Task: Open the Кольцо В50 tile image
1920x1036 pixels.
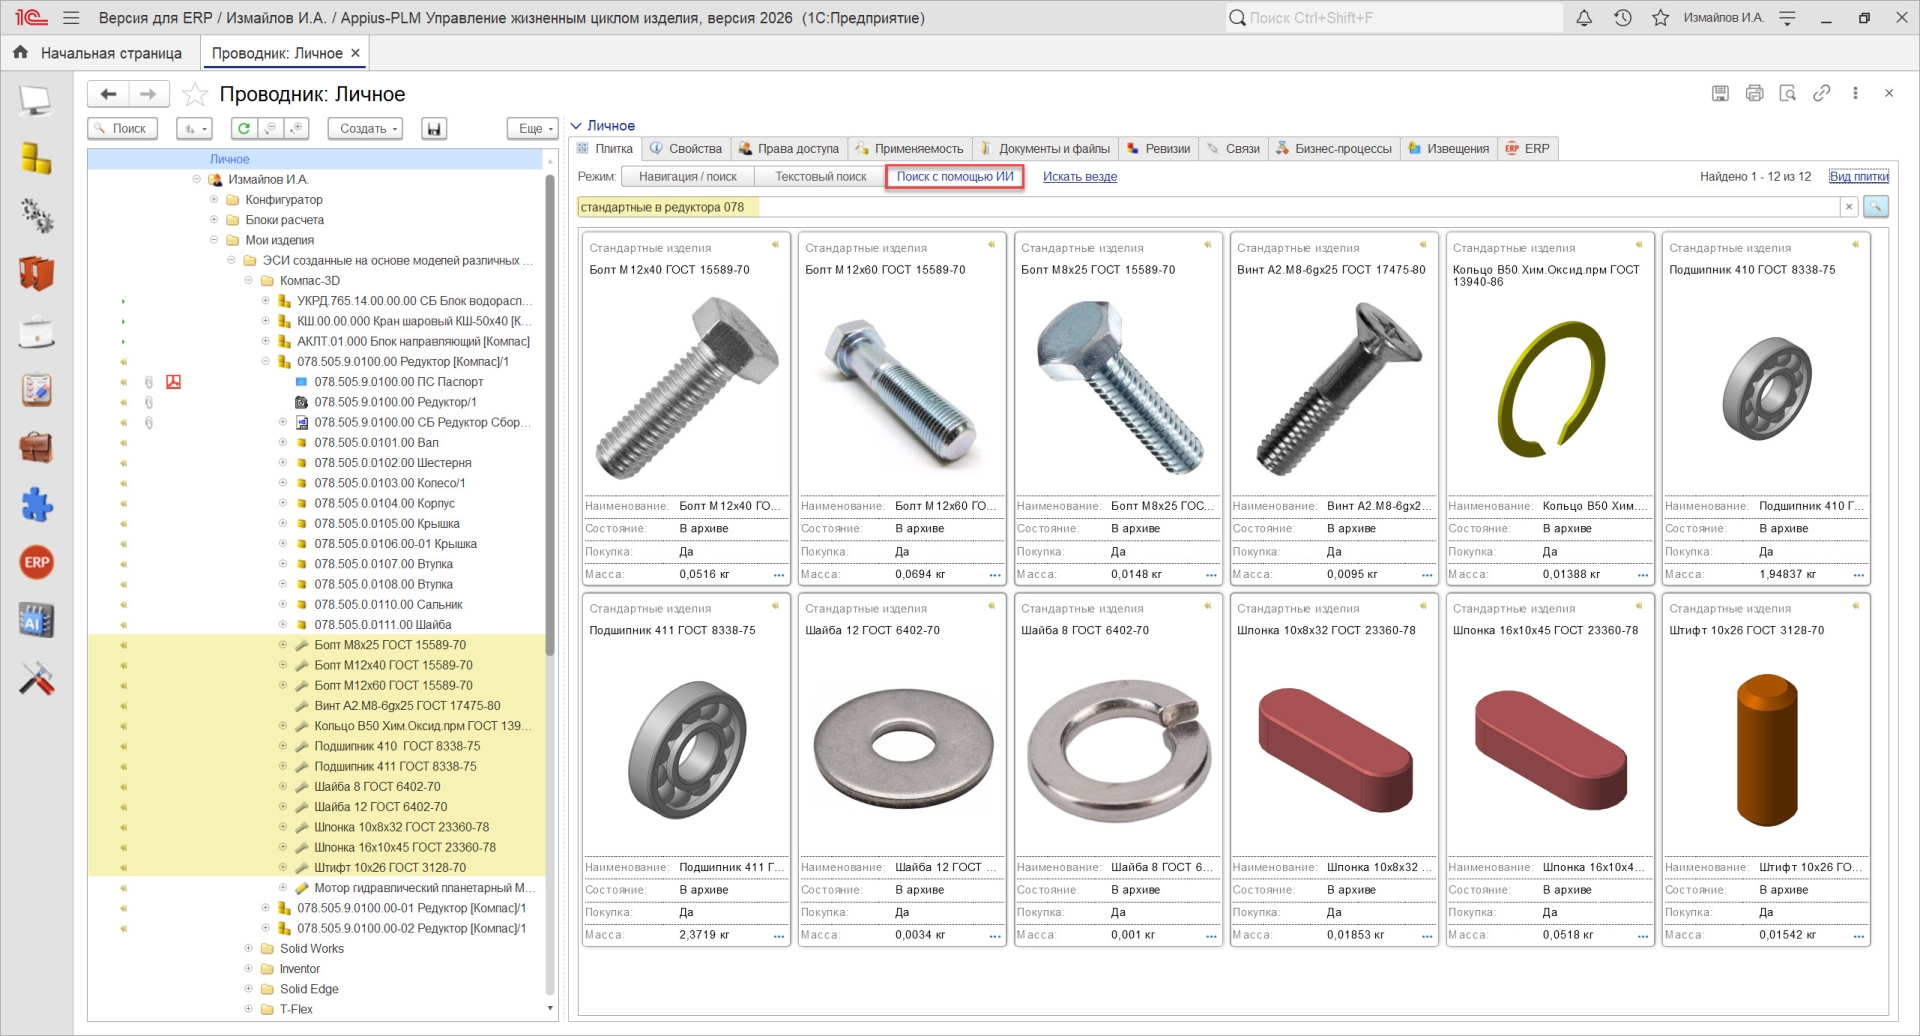Action: pyautogui.click(x=1551, y=388)
